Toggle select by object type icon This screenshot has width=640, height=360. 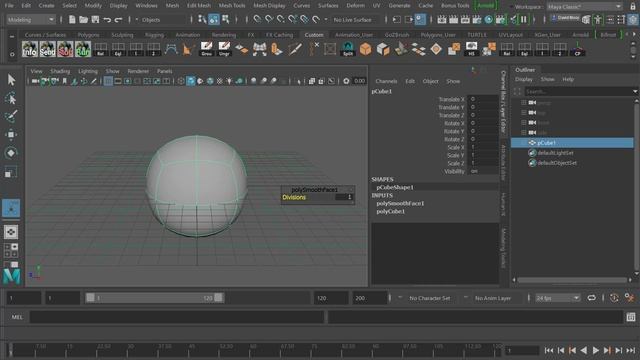pyautogui.click(x=214, y=19)
